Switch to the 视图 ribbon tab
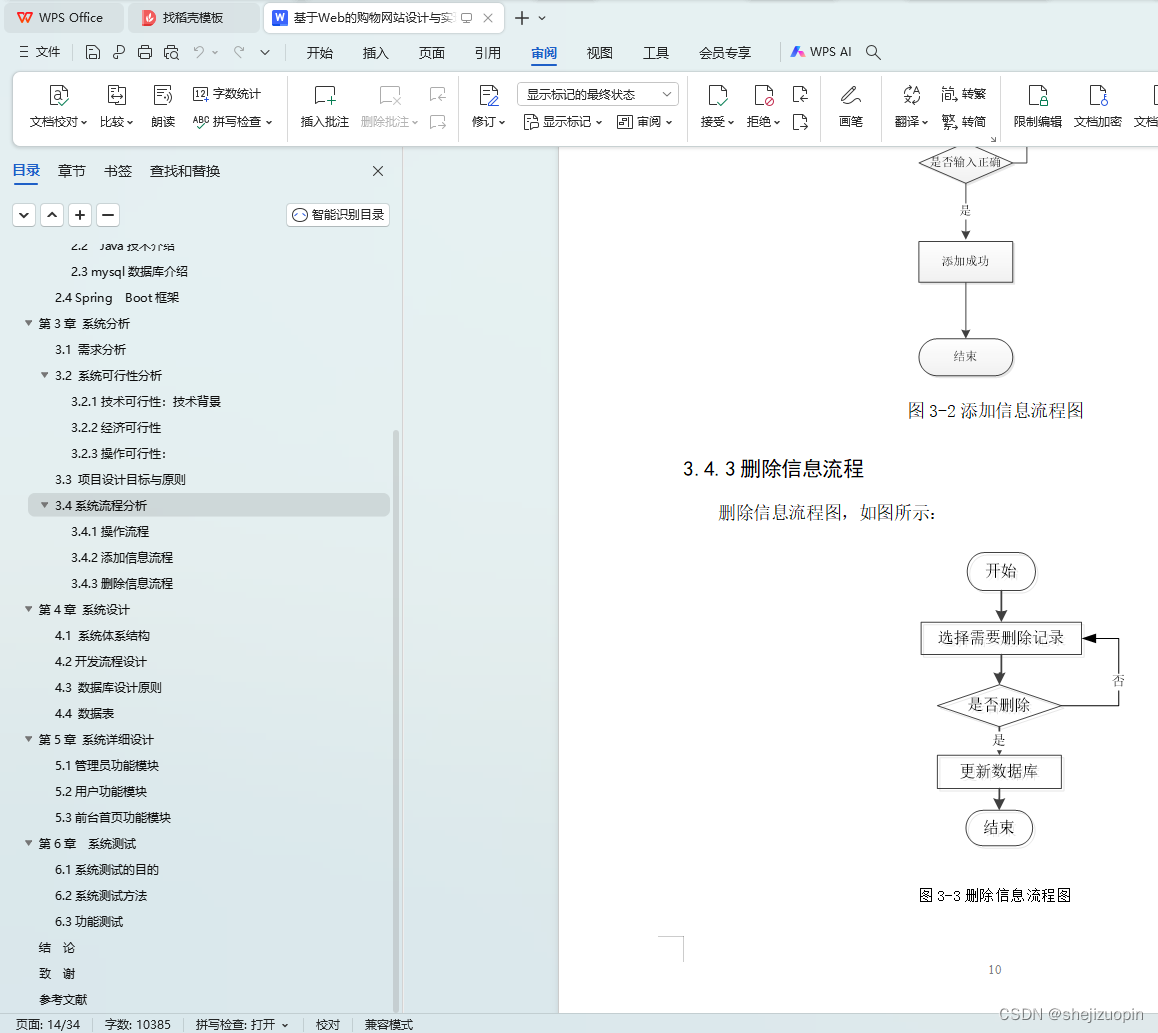The image size is (1158, 1033). pyautogui.click(x=599, y=53)
